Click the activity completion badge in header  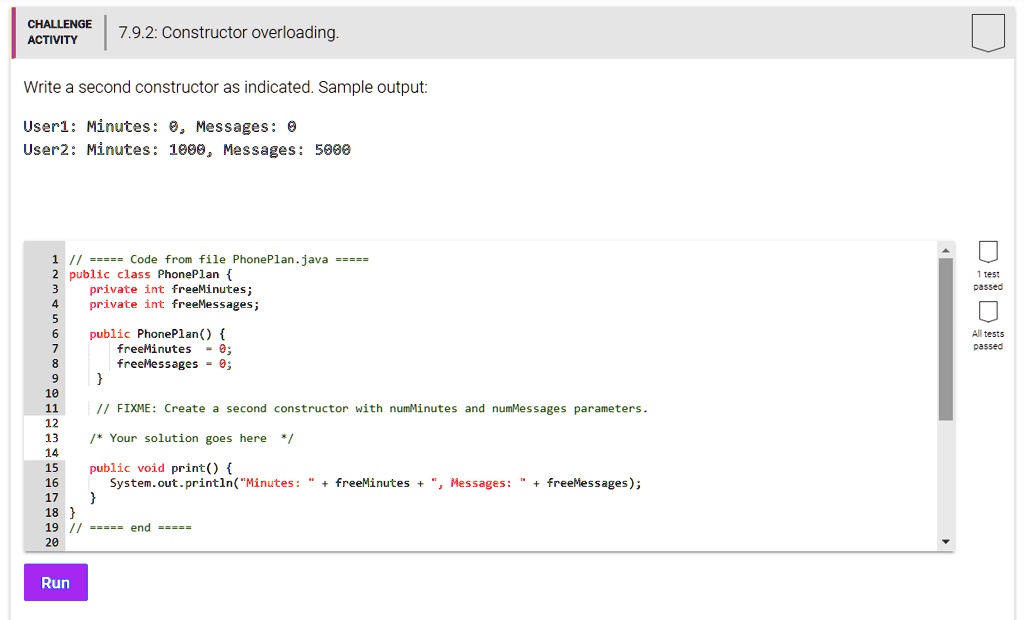[987, 32]
